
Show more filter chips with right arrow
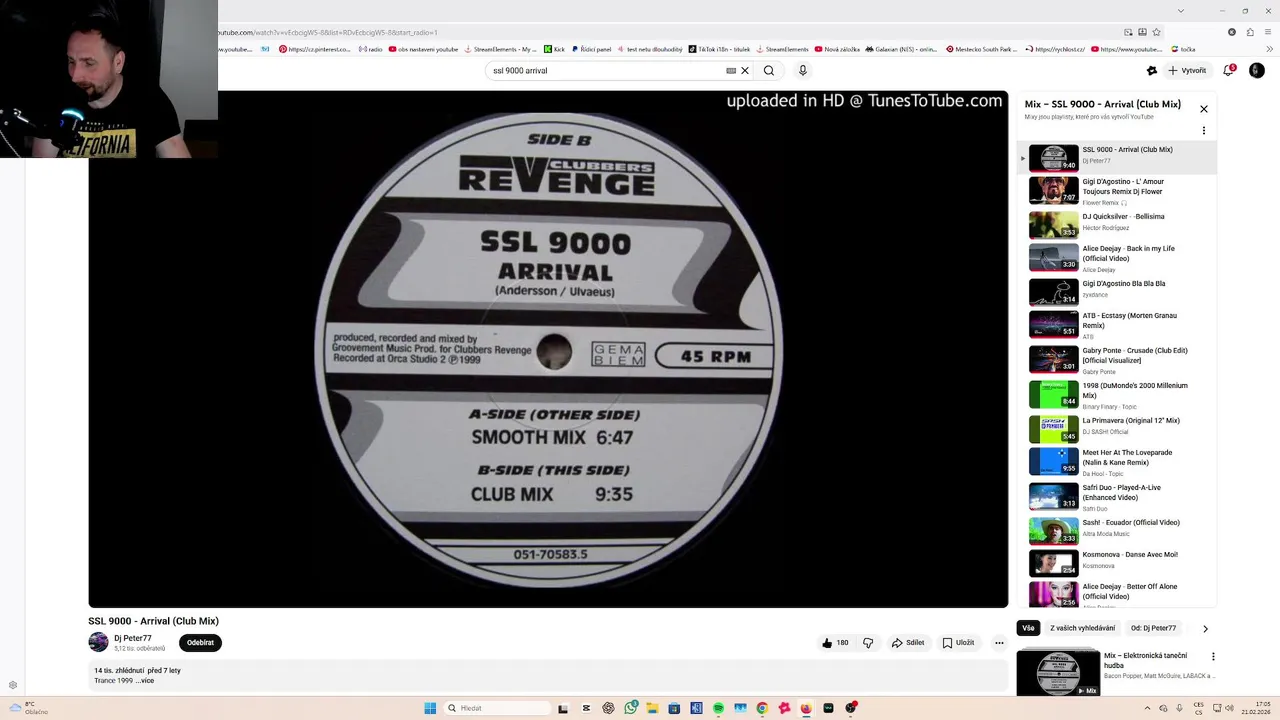pos(1205,629)
